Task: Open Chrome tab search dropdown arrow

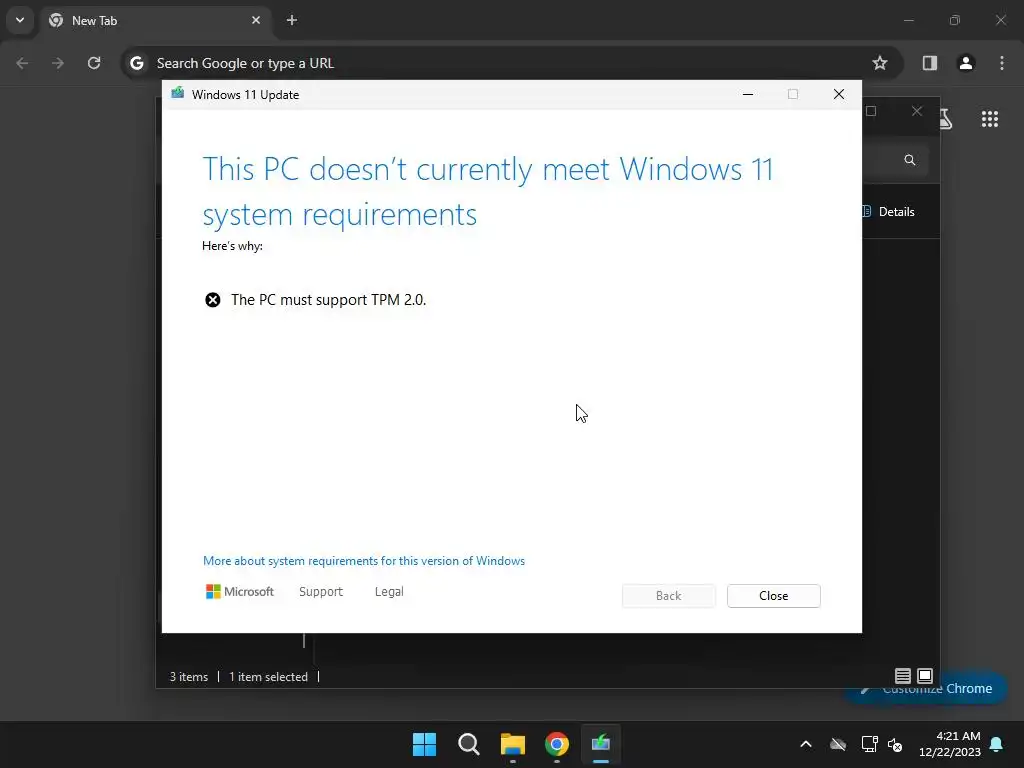Action: point(20,20)
